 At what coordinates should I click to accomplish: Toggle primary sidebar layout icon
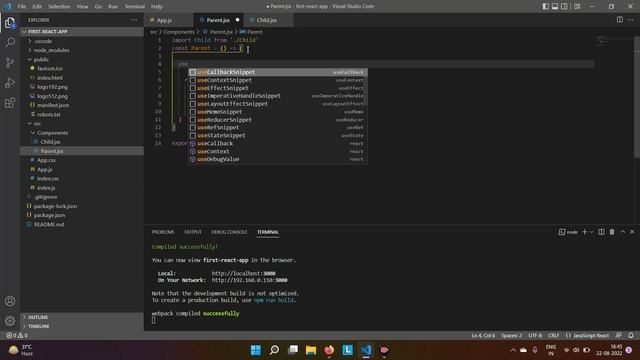(546, 6)
